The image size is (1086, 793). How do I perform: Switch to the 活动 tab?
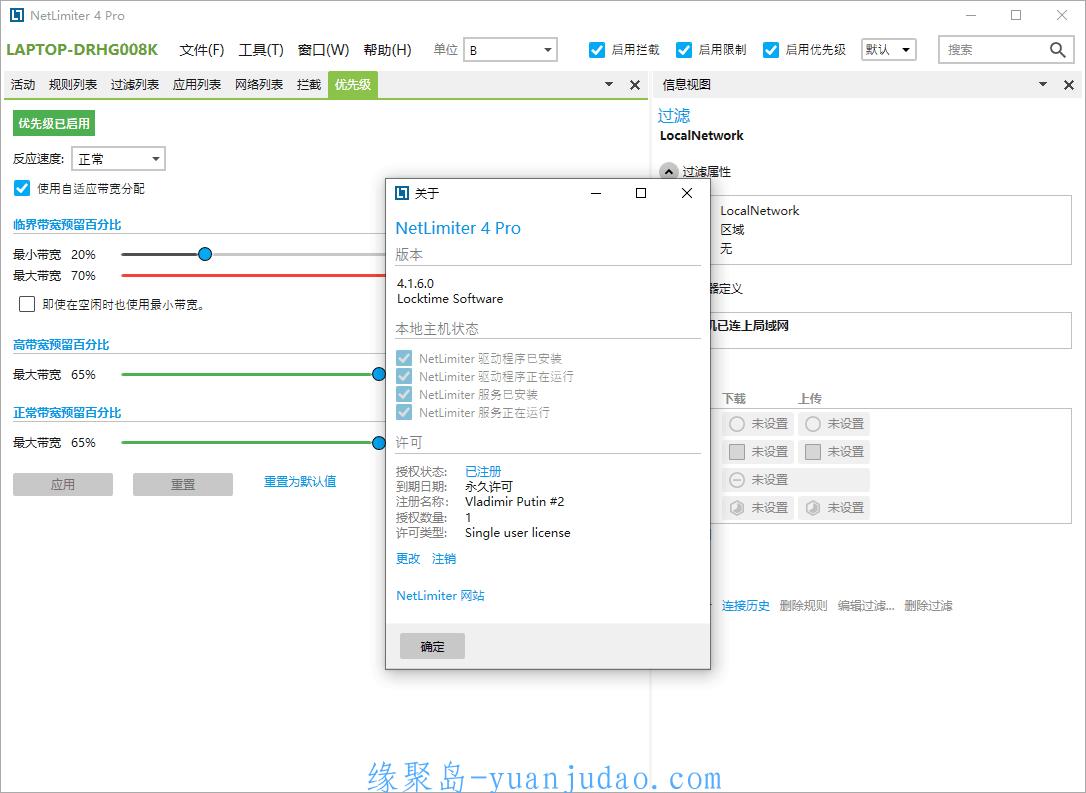tap(23, 84)
